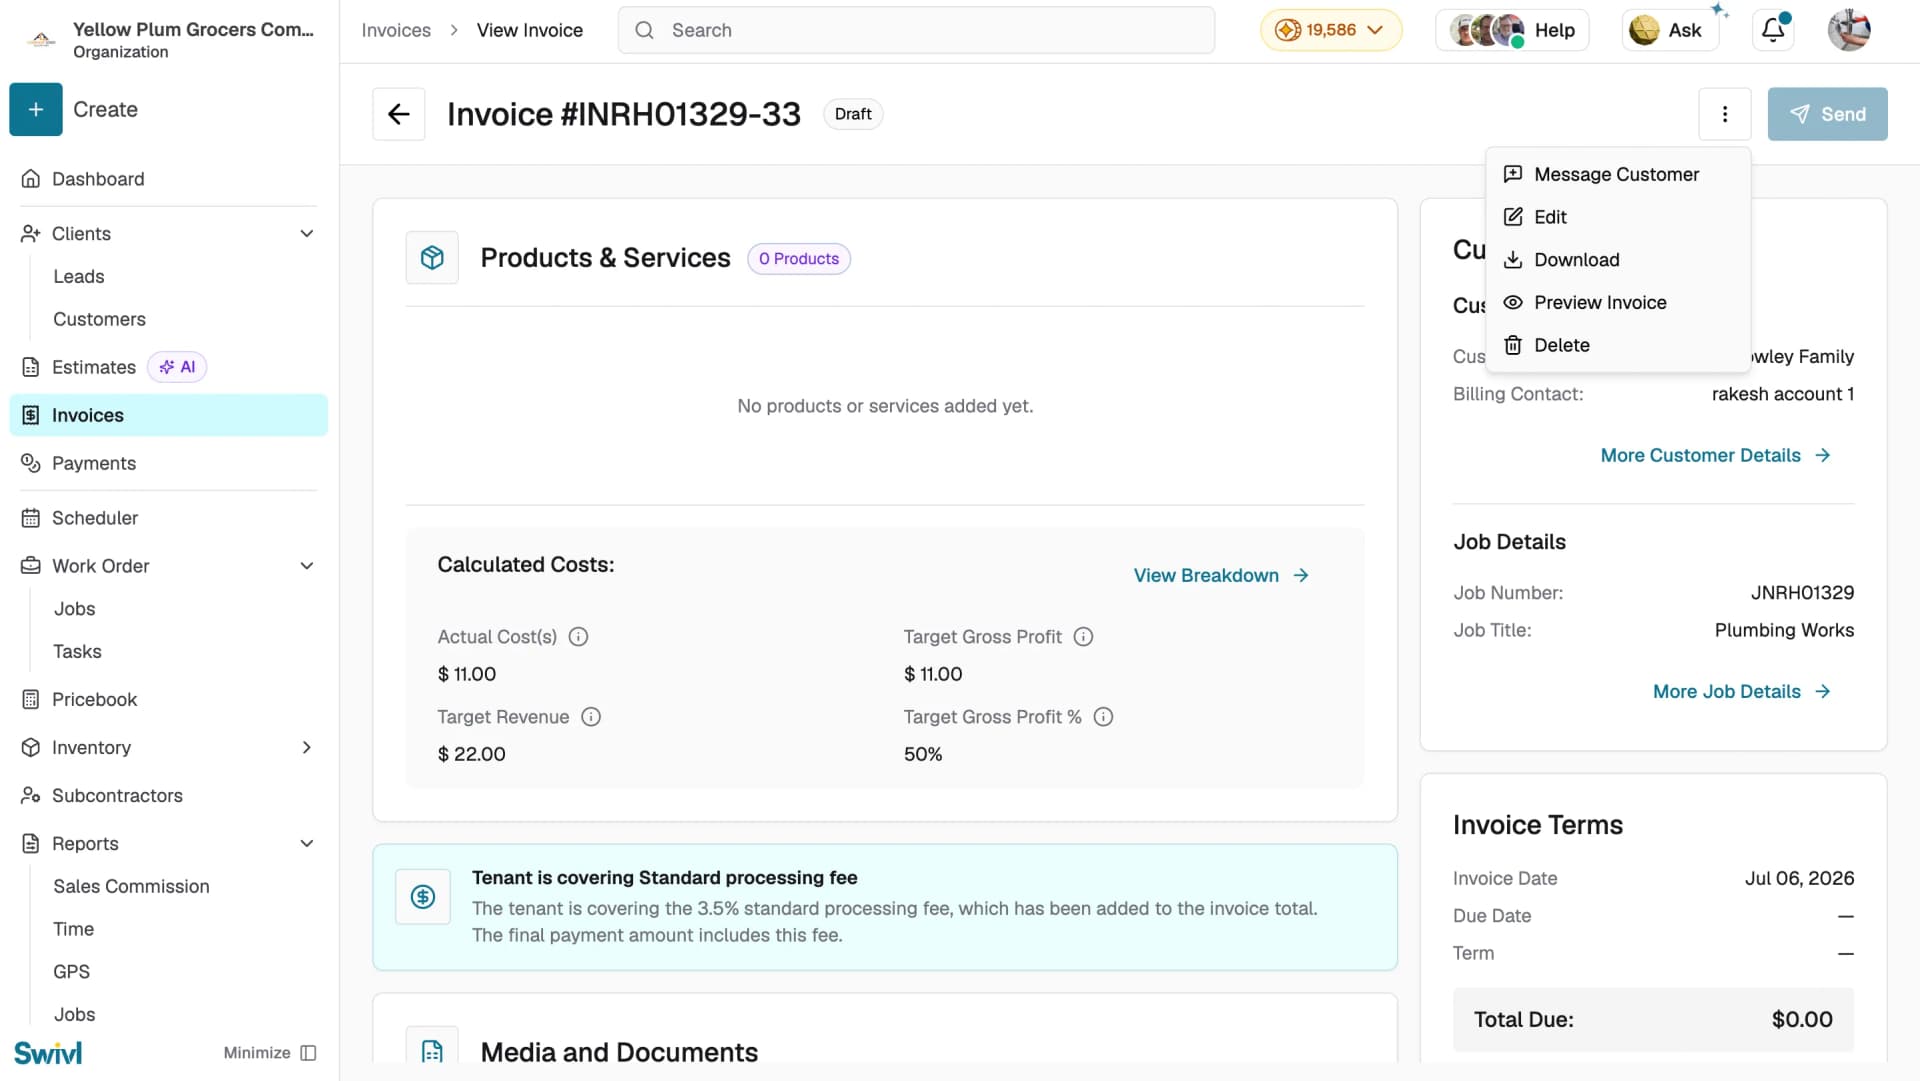
Task: Open the Time report
Action: (x=73, y=930)
